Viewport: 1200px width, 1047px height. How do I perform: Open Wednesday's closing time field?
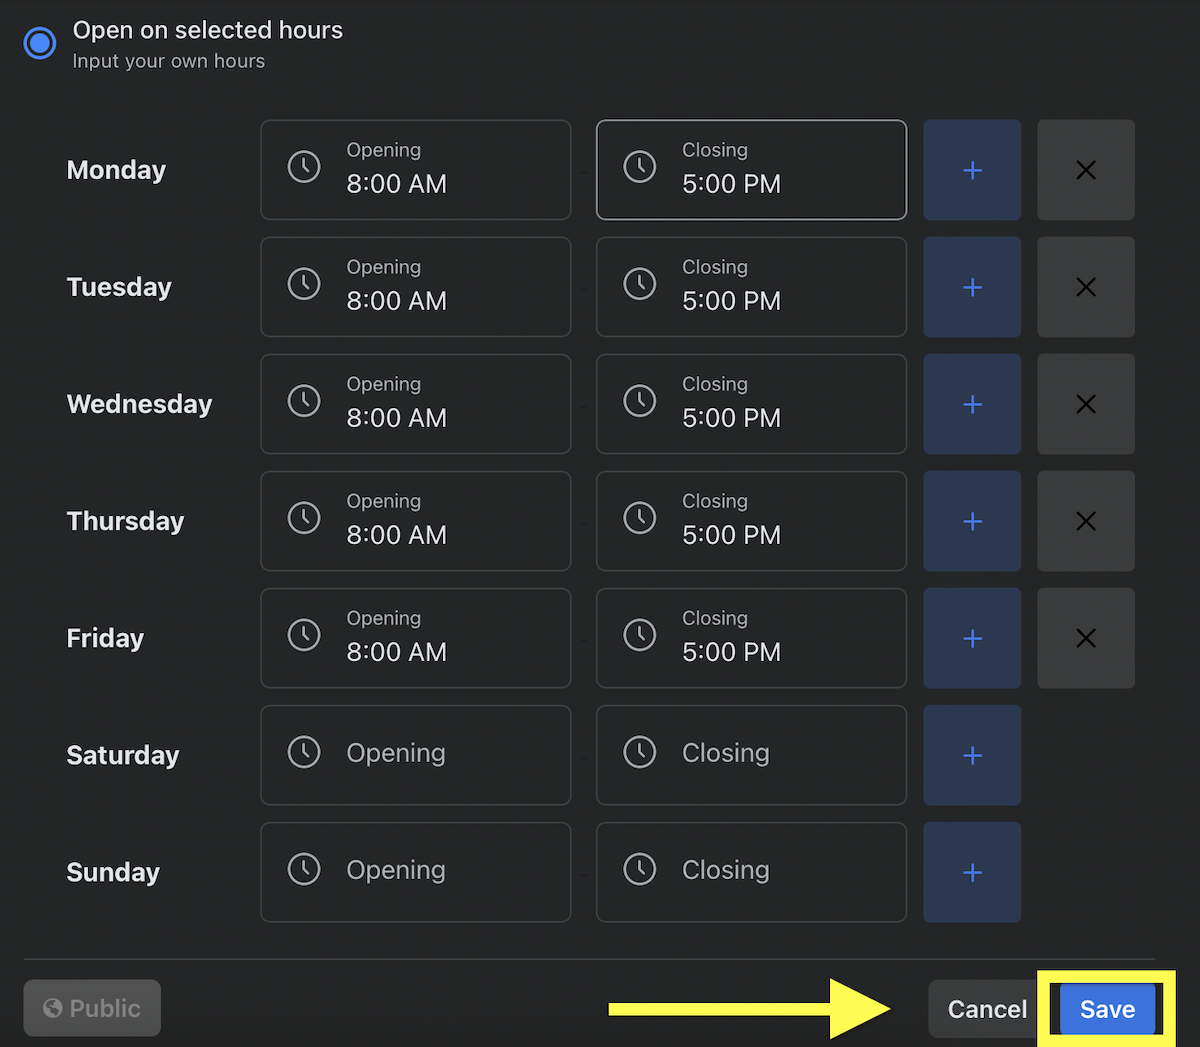(751, 404)
